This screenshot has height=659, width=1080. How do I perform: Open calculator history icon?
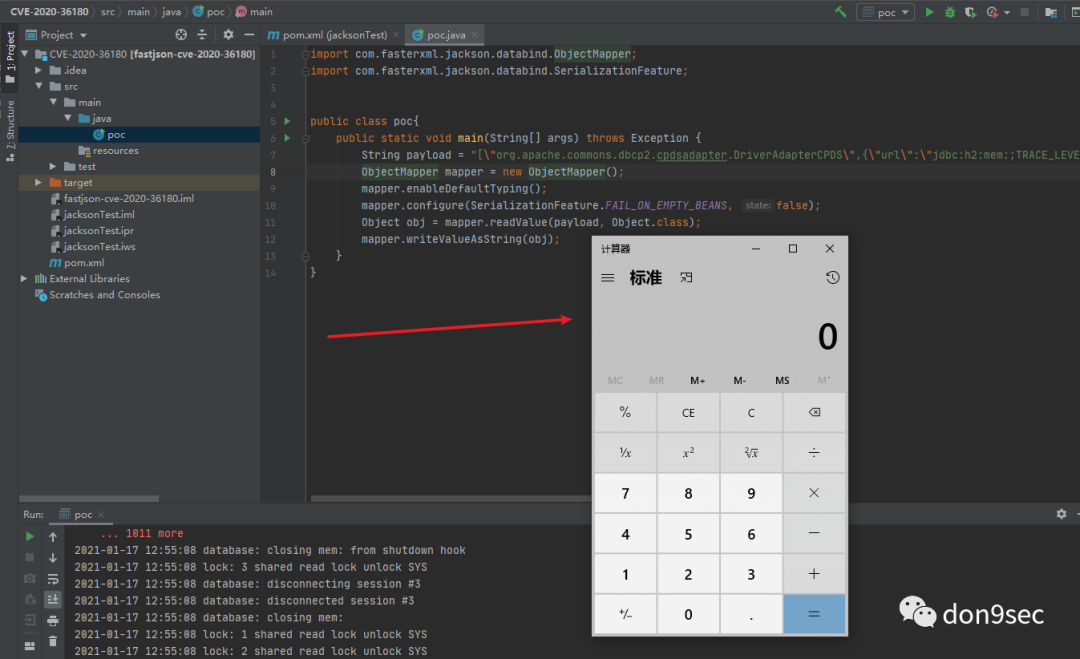(x=833, y=278)
